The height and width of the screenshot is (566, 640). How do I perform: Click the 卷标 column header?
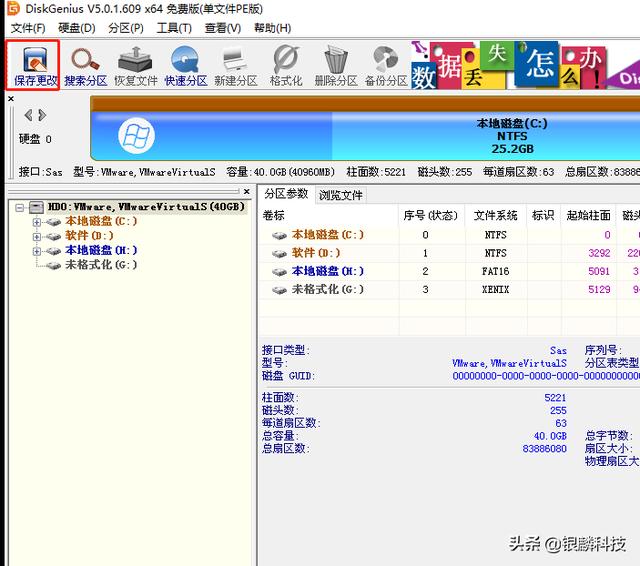(329, 215)
